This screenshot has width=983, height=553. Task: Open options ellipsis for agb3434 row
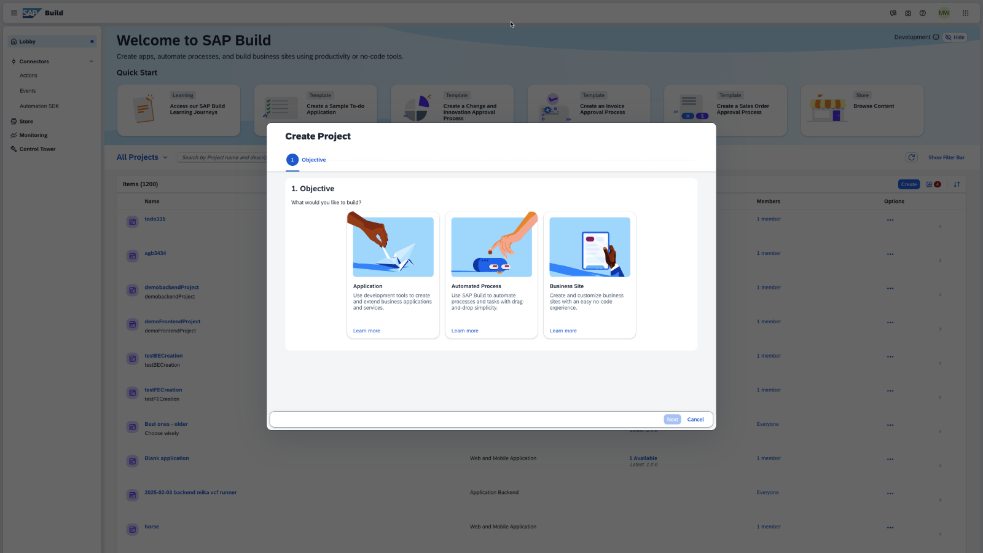(890, 254)
